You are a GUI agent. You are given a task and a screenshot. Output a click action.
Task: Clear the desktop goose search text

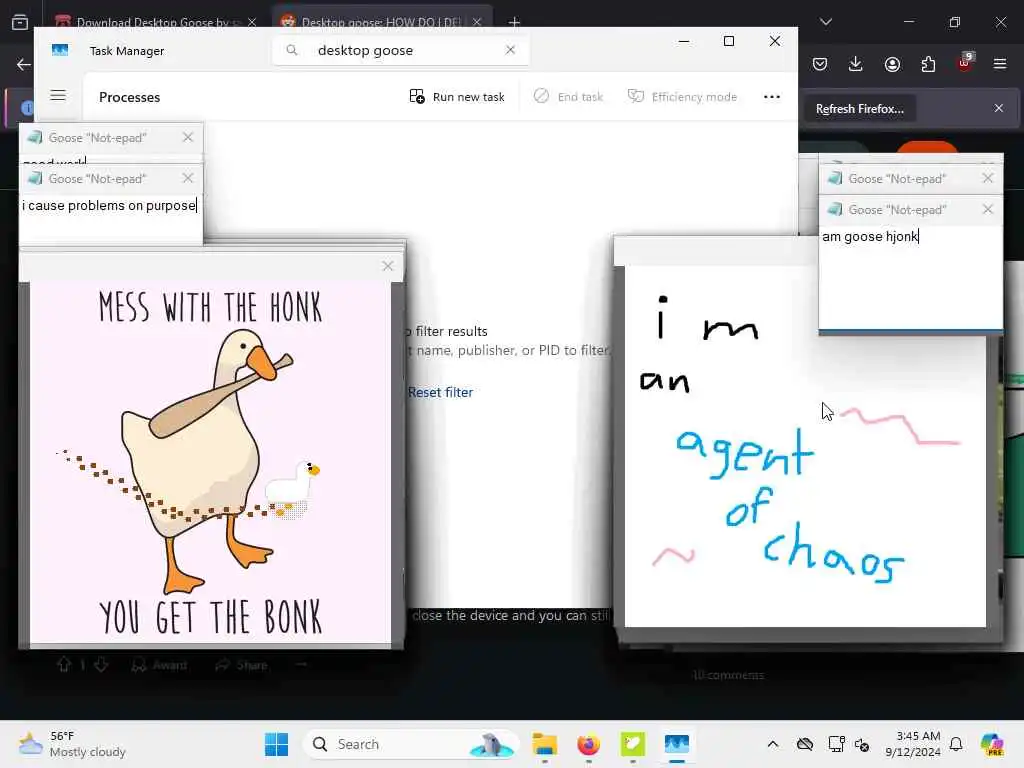[510, 50]
